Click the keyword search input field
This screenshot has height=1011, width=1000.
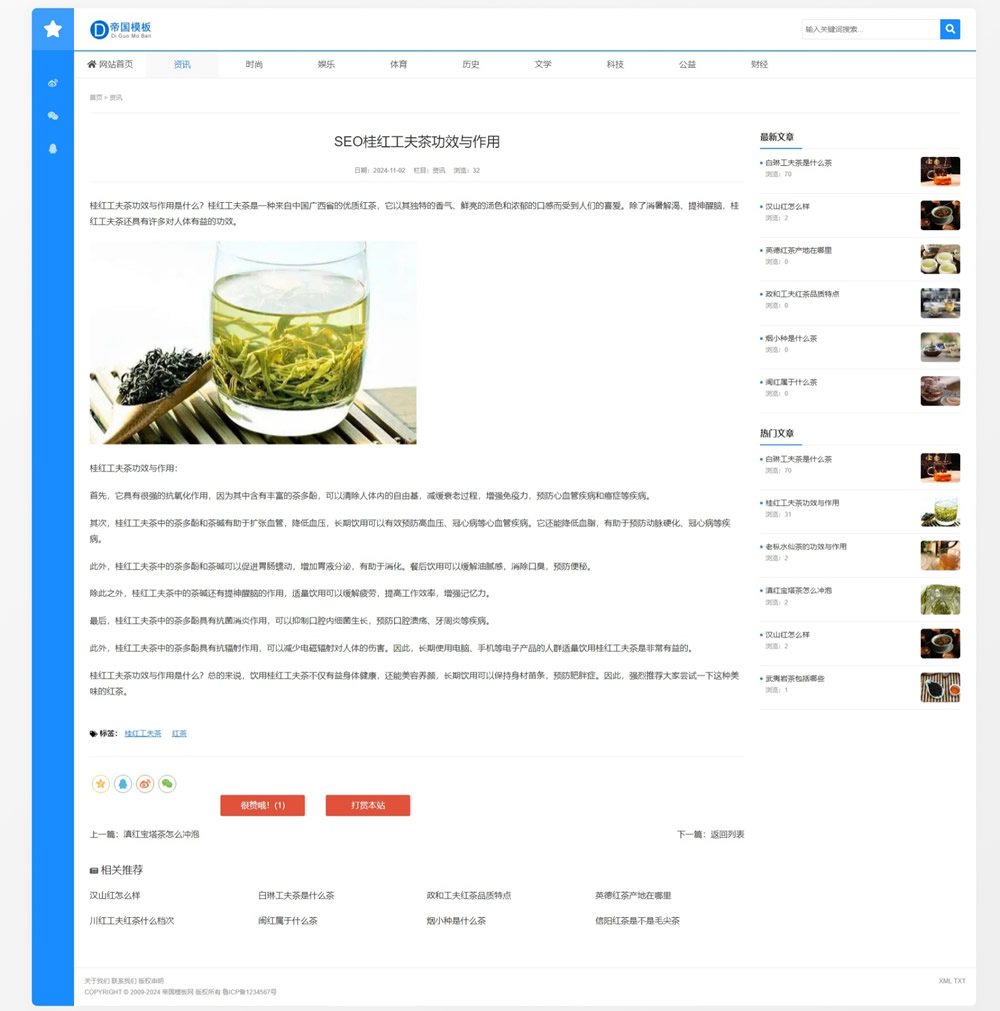[869, 29]
